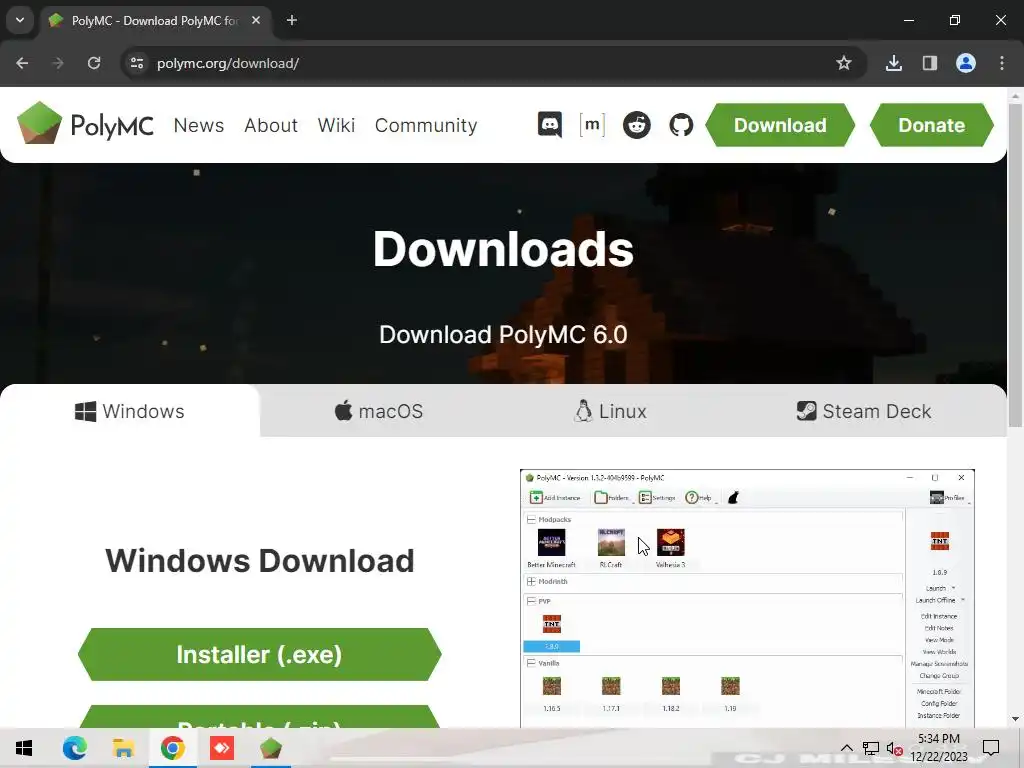Open Windows Start menu
1024x768 pixels.
click(24, 748)
